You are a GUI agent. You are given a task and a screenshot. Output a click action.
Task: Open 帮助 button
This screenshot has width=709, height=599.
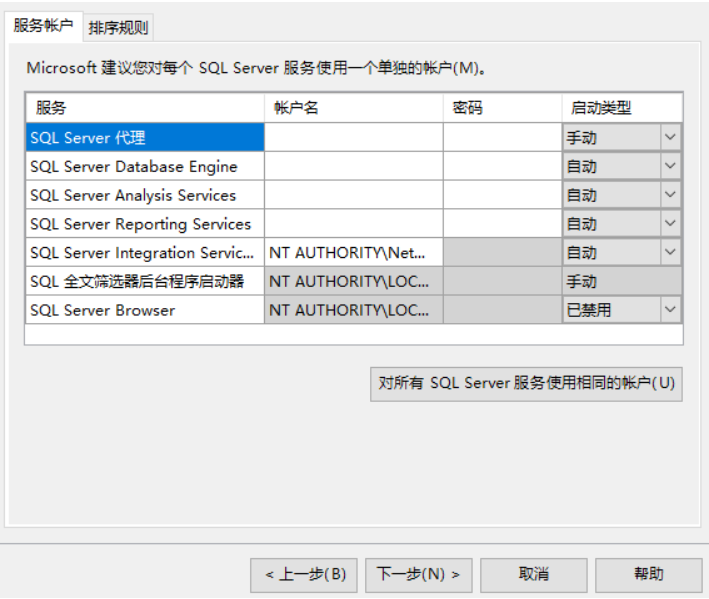point(648,575)
